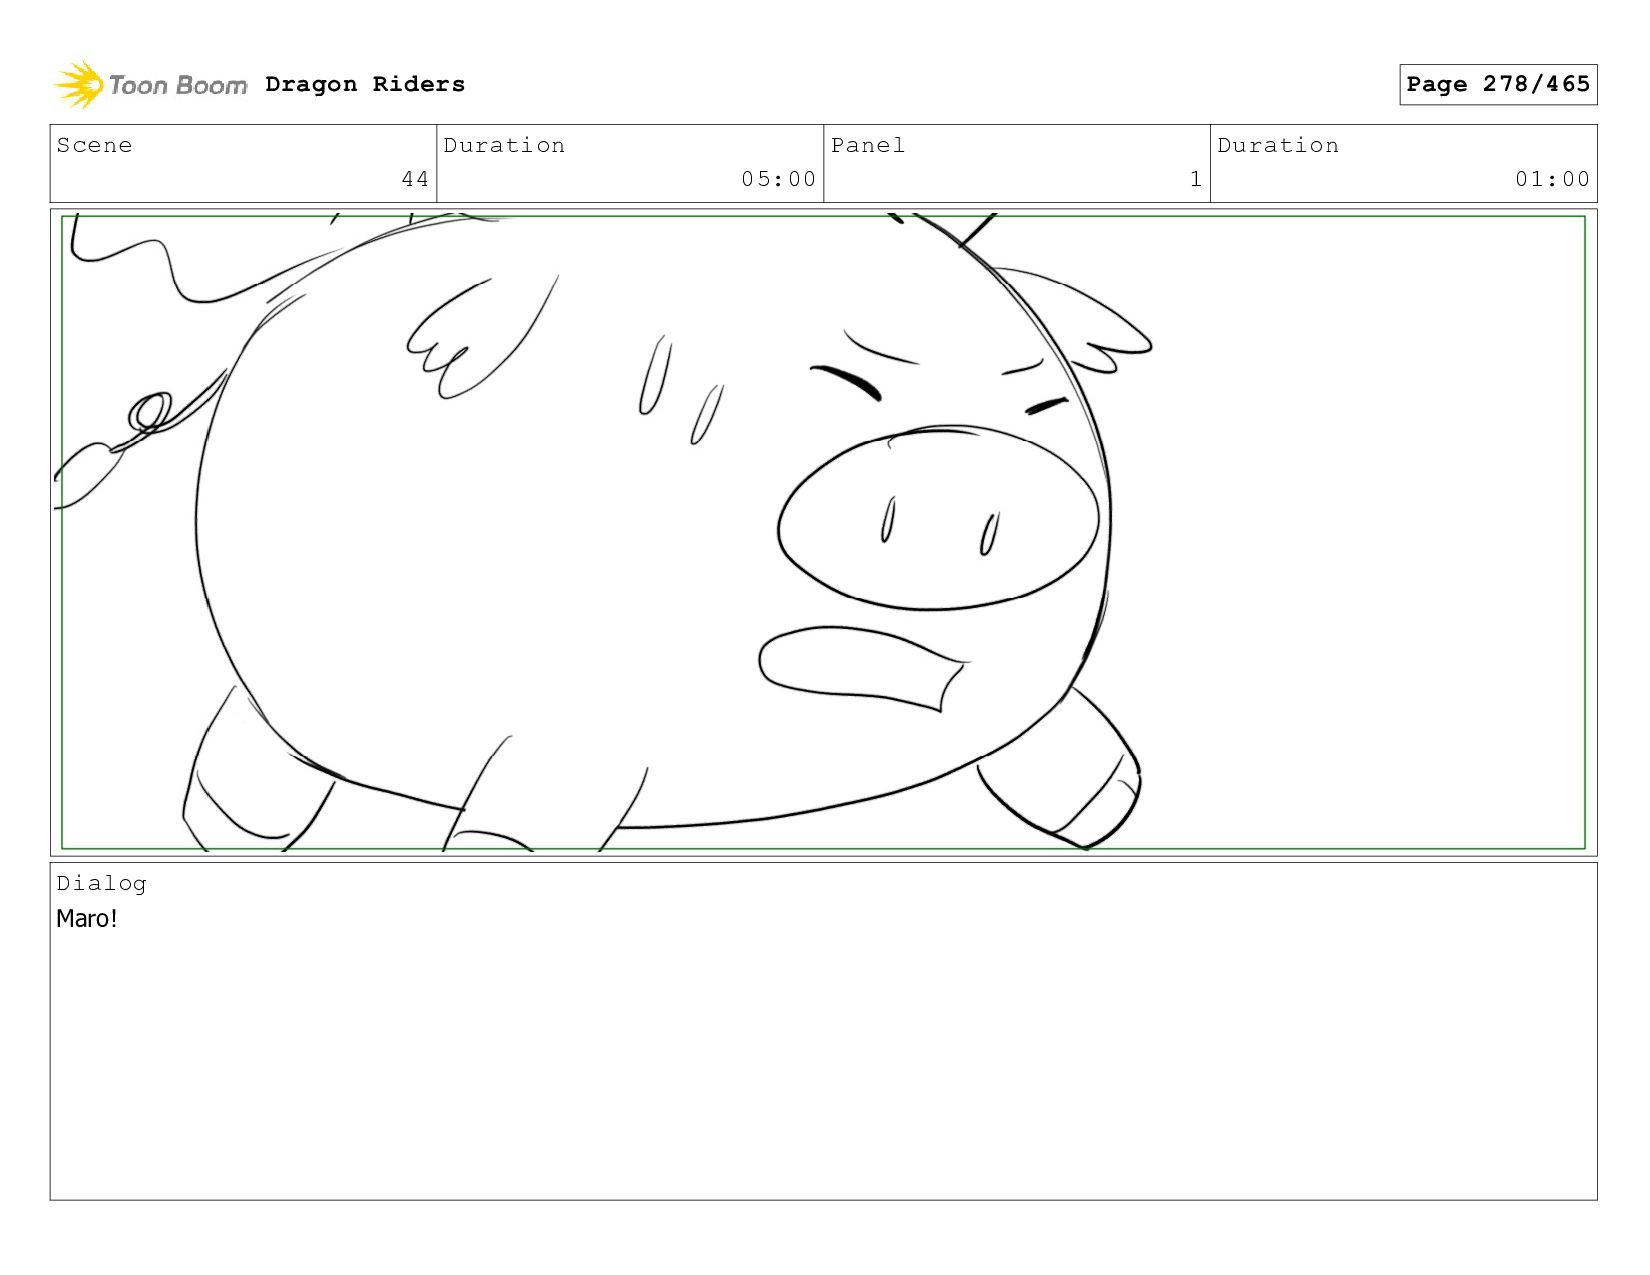Click the panel number 1
Image resolution: width=1650 pixels, height=1275 pixels.
(1195, 179)
